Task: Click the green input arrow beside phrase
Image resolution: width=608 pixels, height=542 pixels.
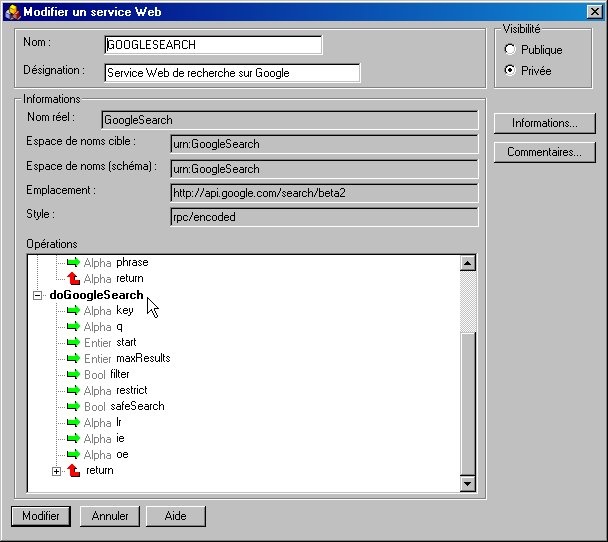Action: pyautogui.click(x=73, y=262)
